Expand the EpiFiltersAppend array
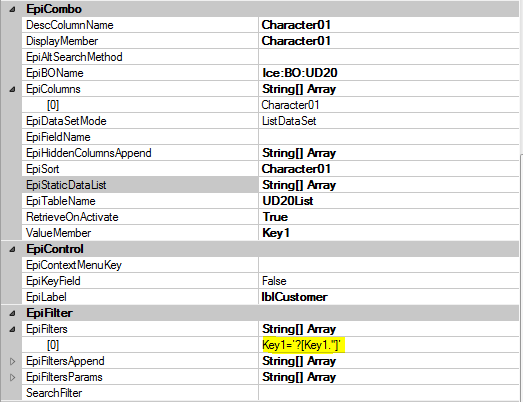Screen dimensions: 523x402 point(12,361)
